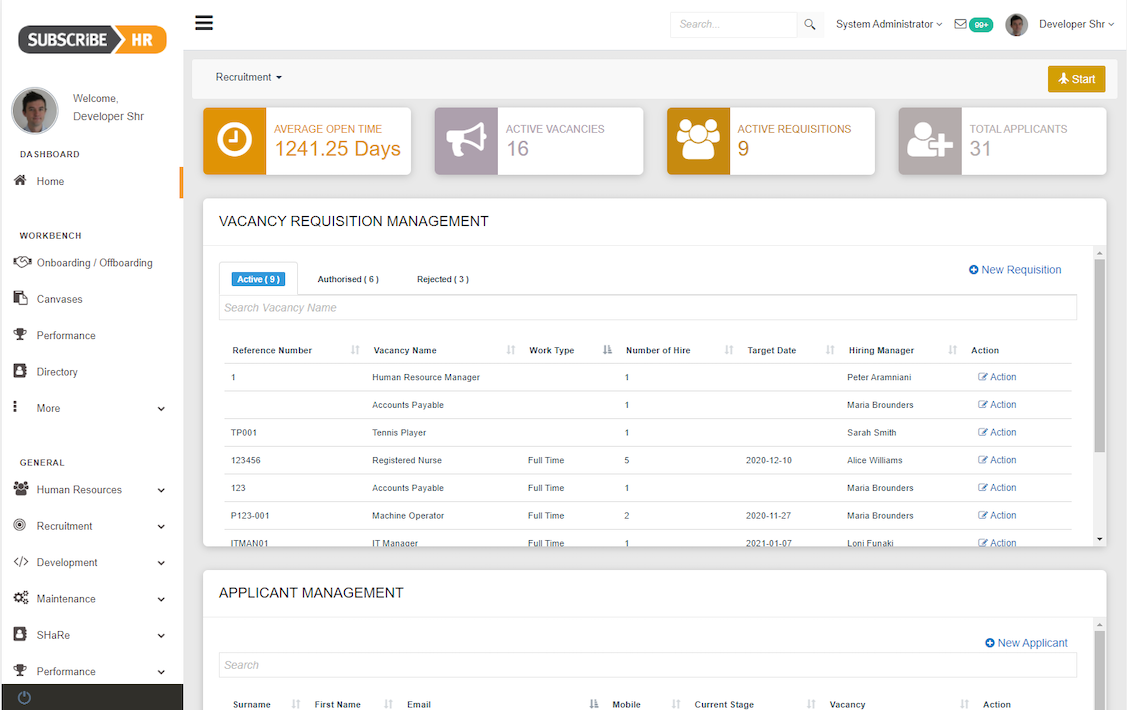Click the New Requisition link
Screen dimensions: 1127x710
(x=1014, y=269)
